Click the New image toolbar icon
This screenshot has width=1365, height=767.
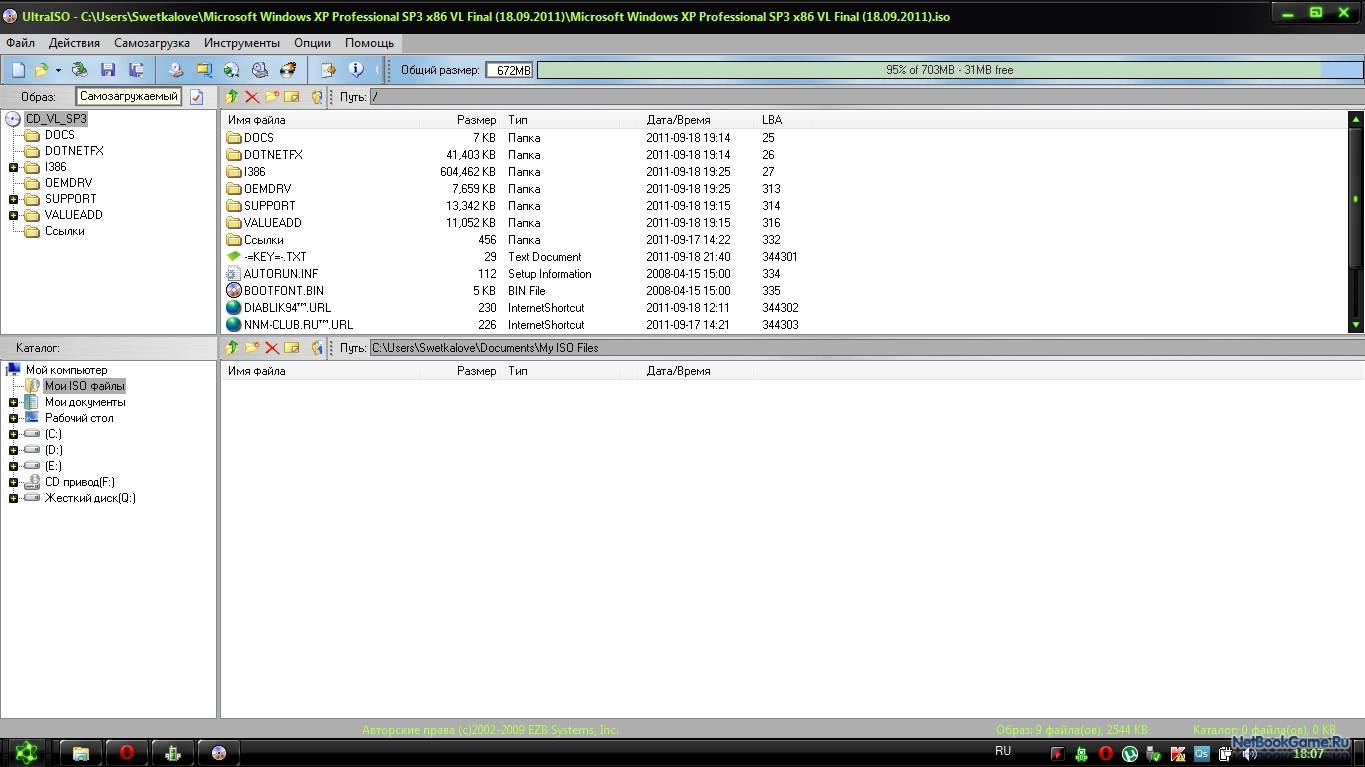click(x=18, y=70)
